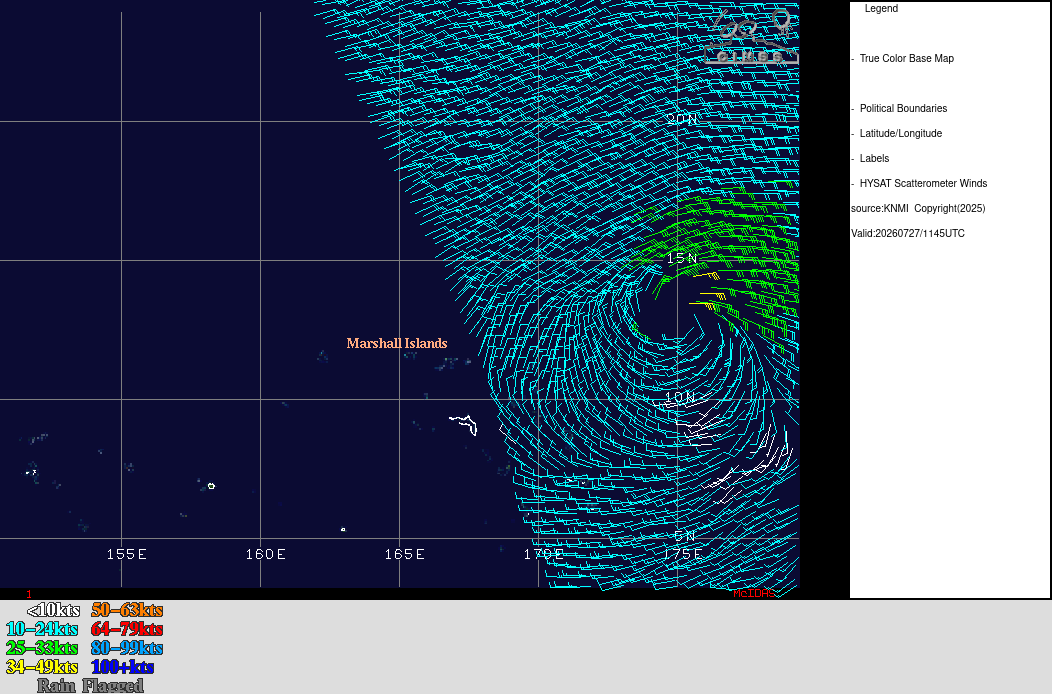Click the Legend heading
The height and width of the screenshot is (694, 1052).
[881, 9]
